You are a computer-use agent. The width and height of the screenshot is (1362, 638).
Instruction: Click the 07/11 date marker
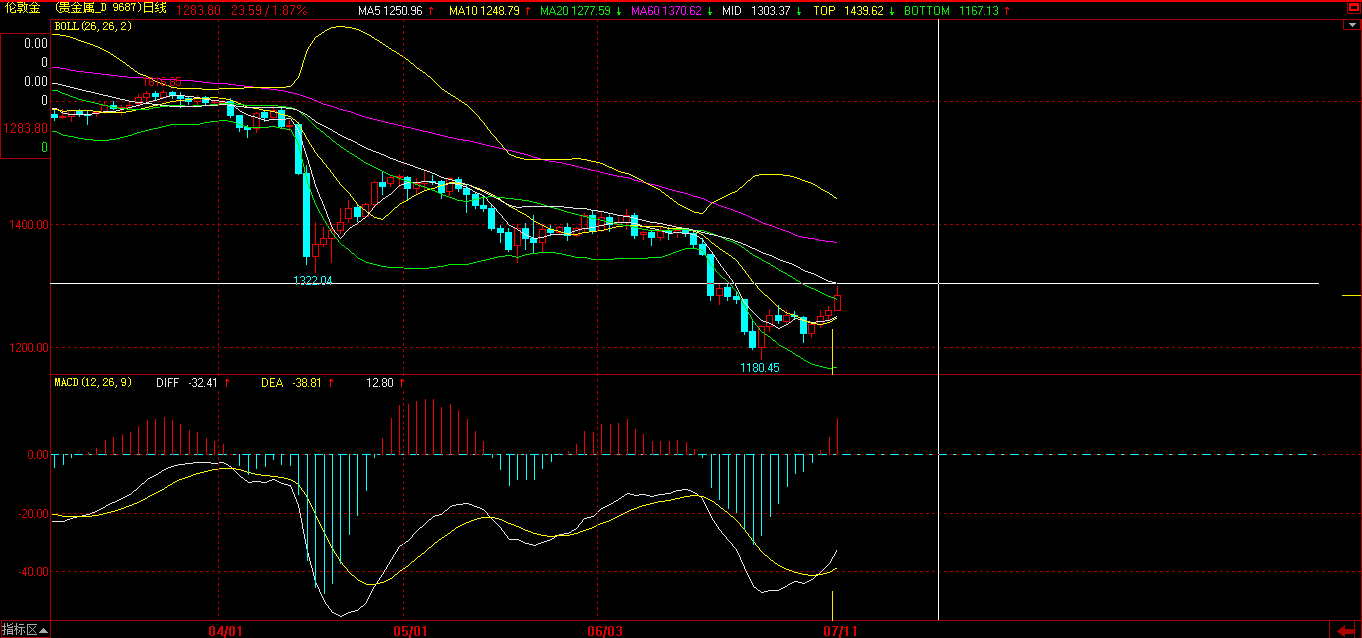pos(841,631)
